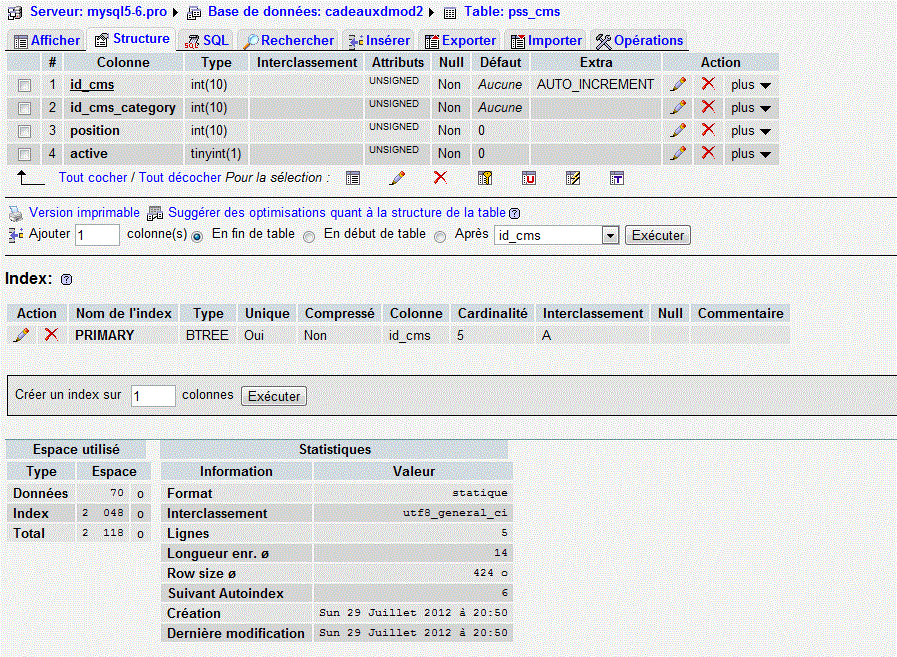Click the 'Tout cocher' link
Viewport: 897px width, 657px height.
[93, 177]
